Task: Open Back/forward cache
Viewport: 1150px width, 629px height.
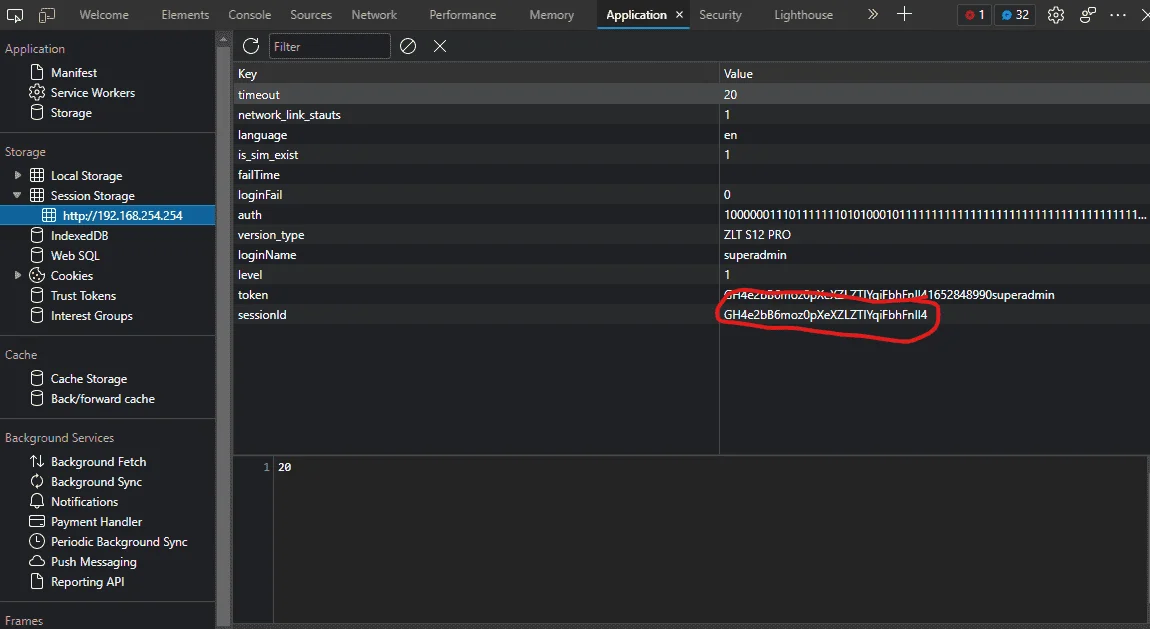Action: 103,399
